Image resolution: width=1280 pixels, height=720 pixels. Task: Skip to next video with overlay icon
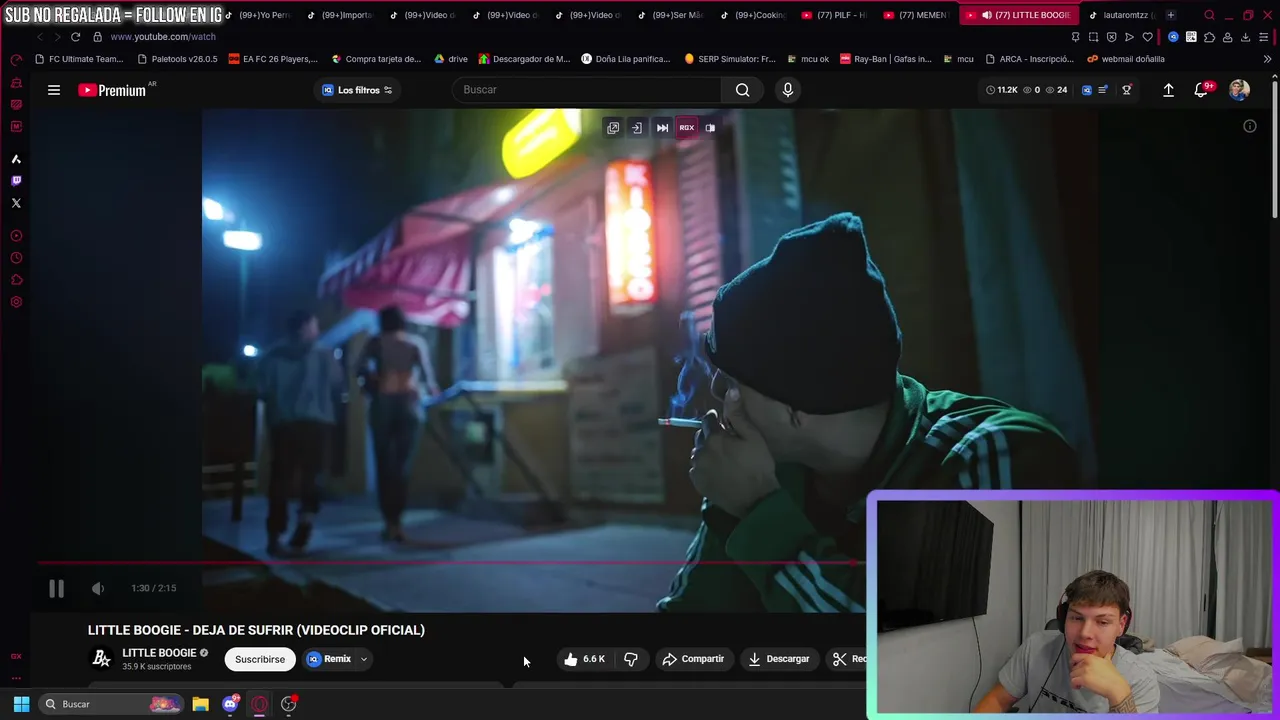click(662, 128)
